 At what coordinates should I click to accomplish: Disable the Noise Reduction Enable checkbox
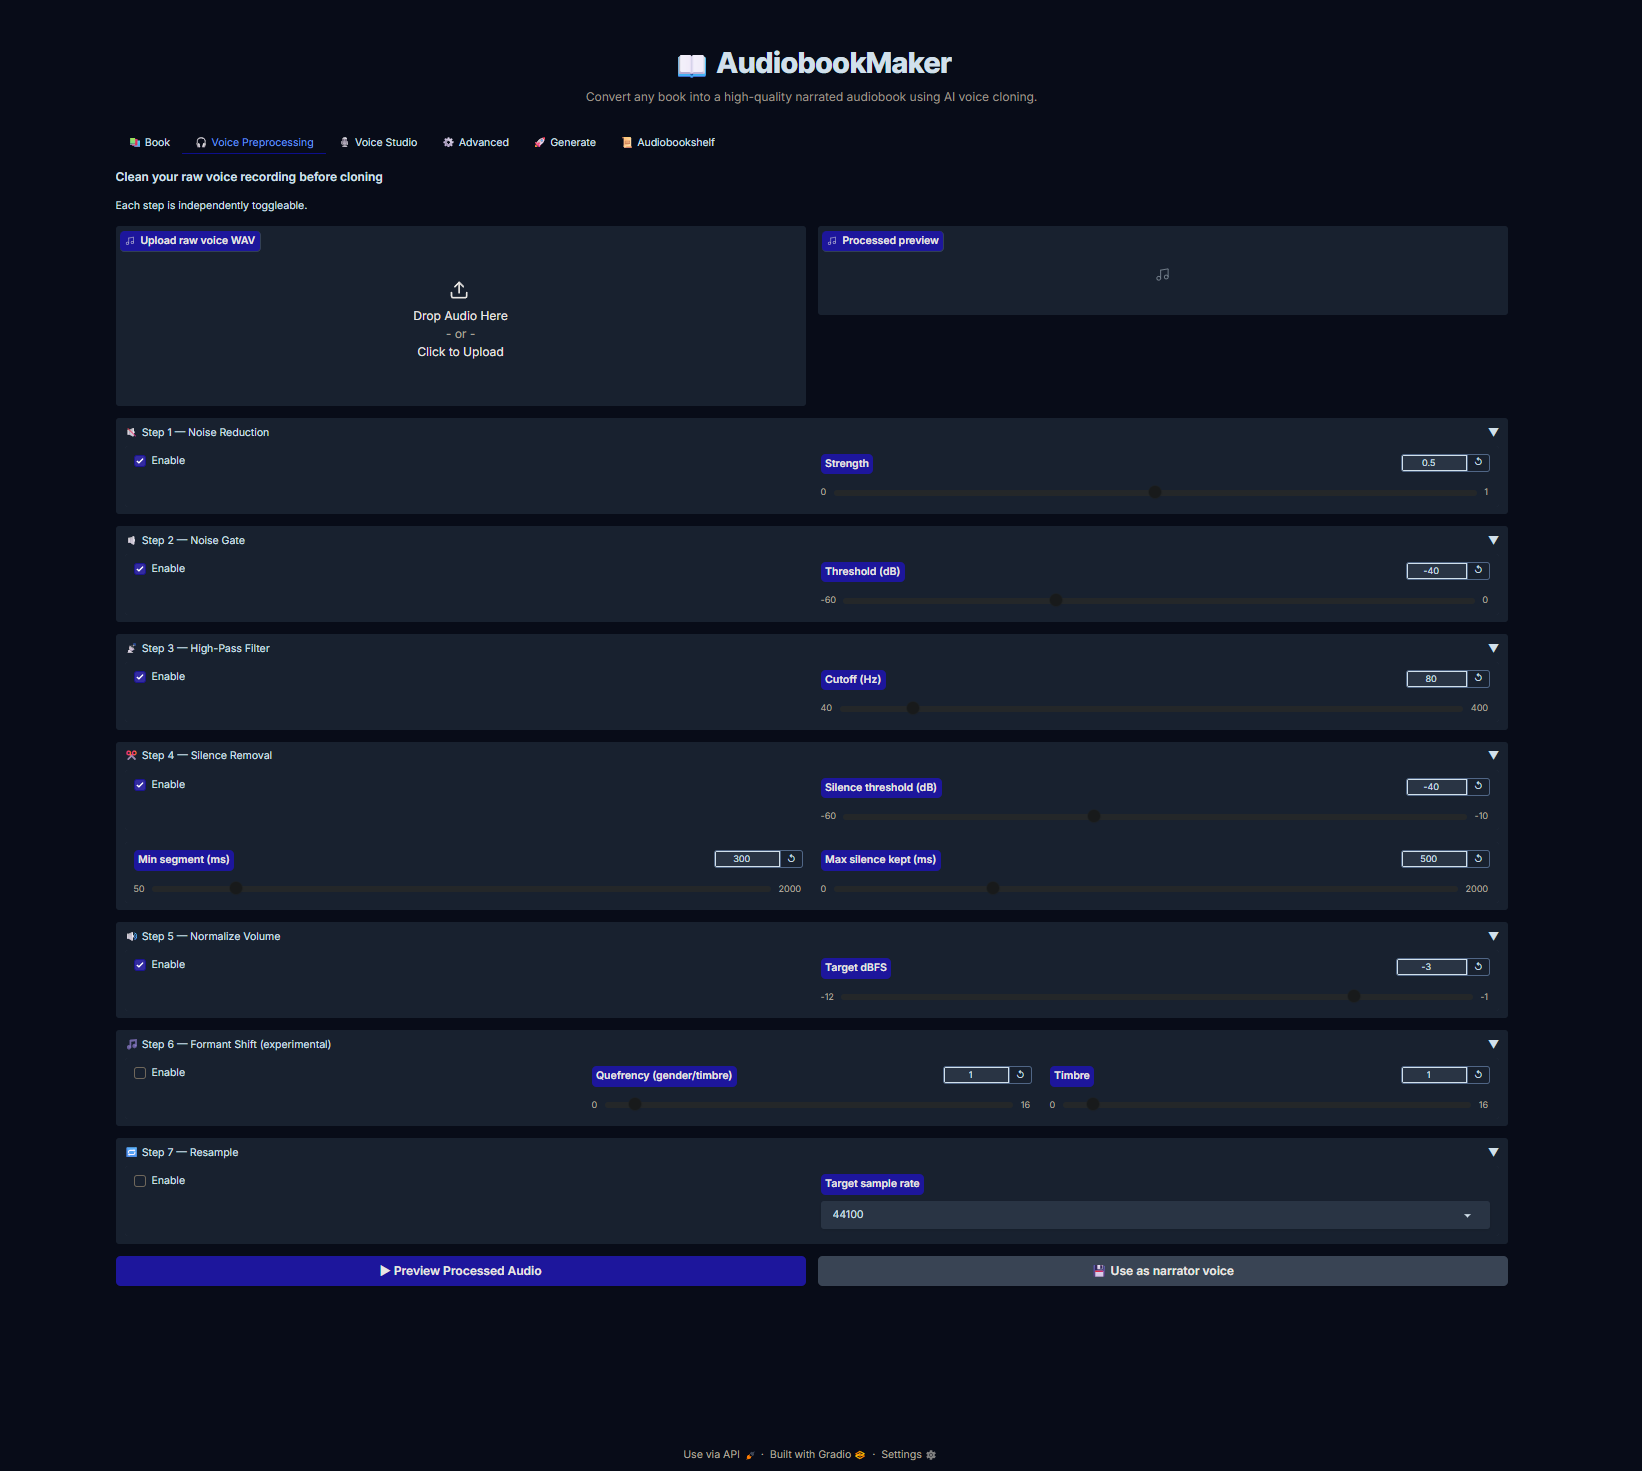(140, 461)
